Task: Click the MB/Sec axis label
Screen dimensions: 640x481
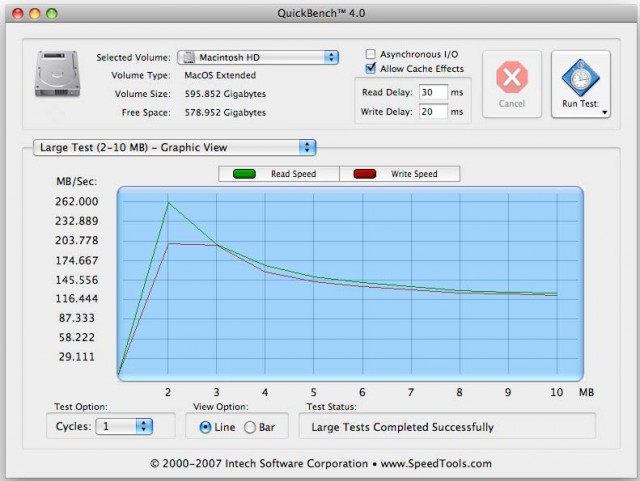Action: coord(77,181)
